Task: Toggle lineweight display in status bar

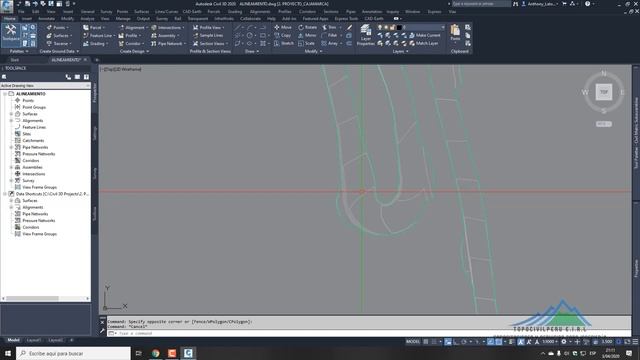Action: click(x=511, y=342)
